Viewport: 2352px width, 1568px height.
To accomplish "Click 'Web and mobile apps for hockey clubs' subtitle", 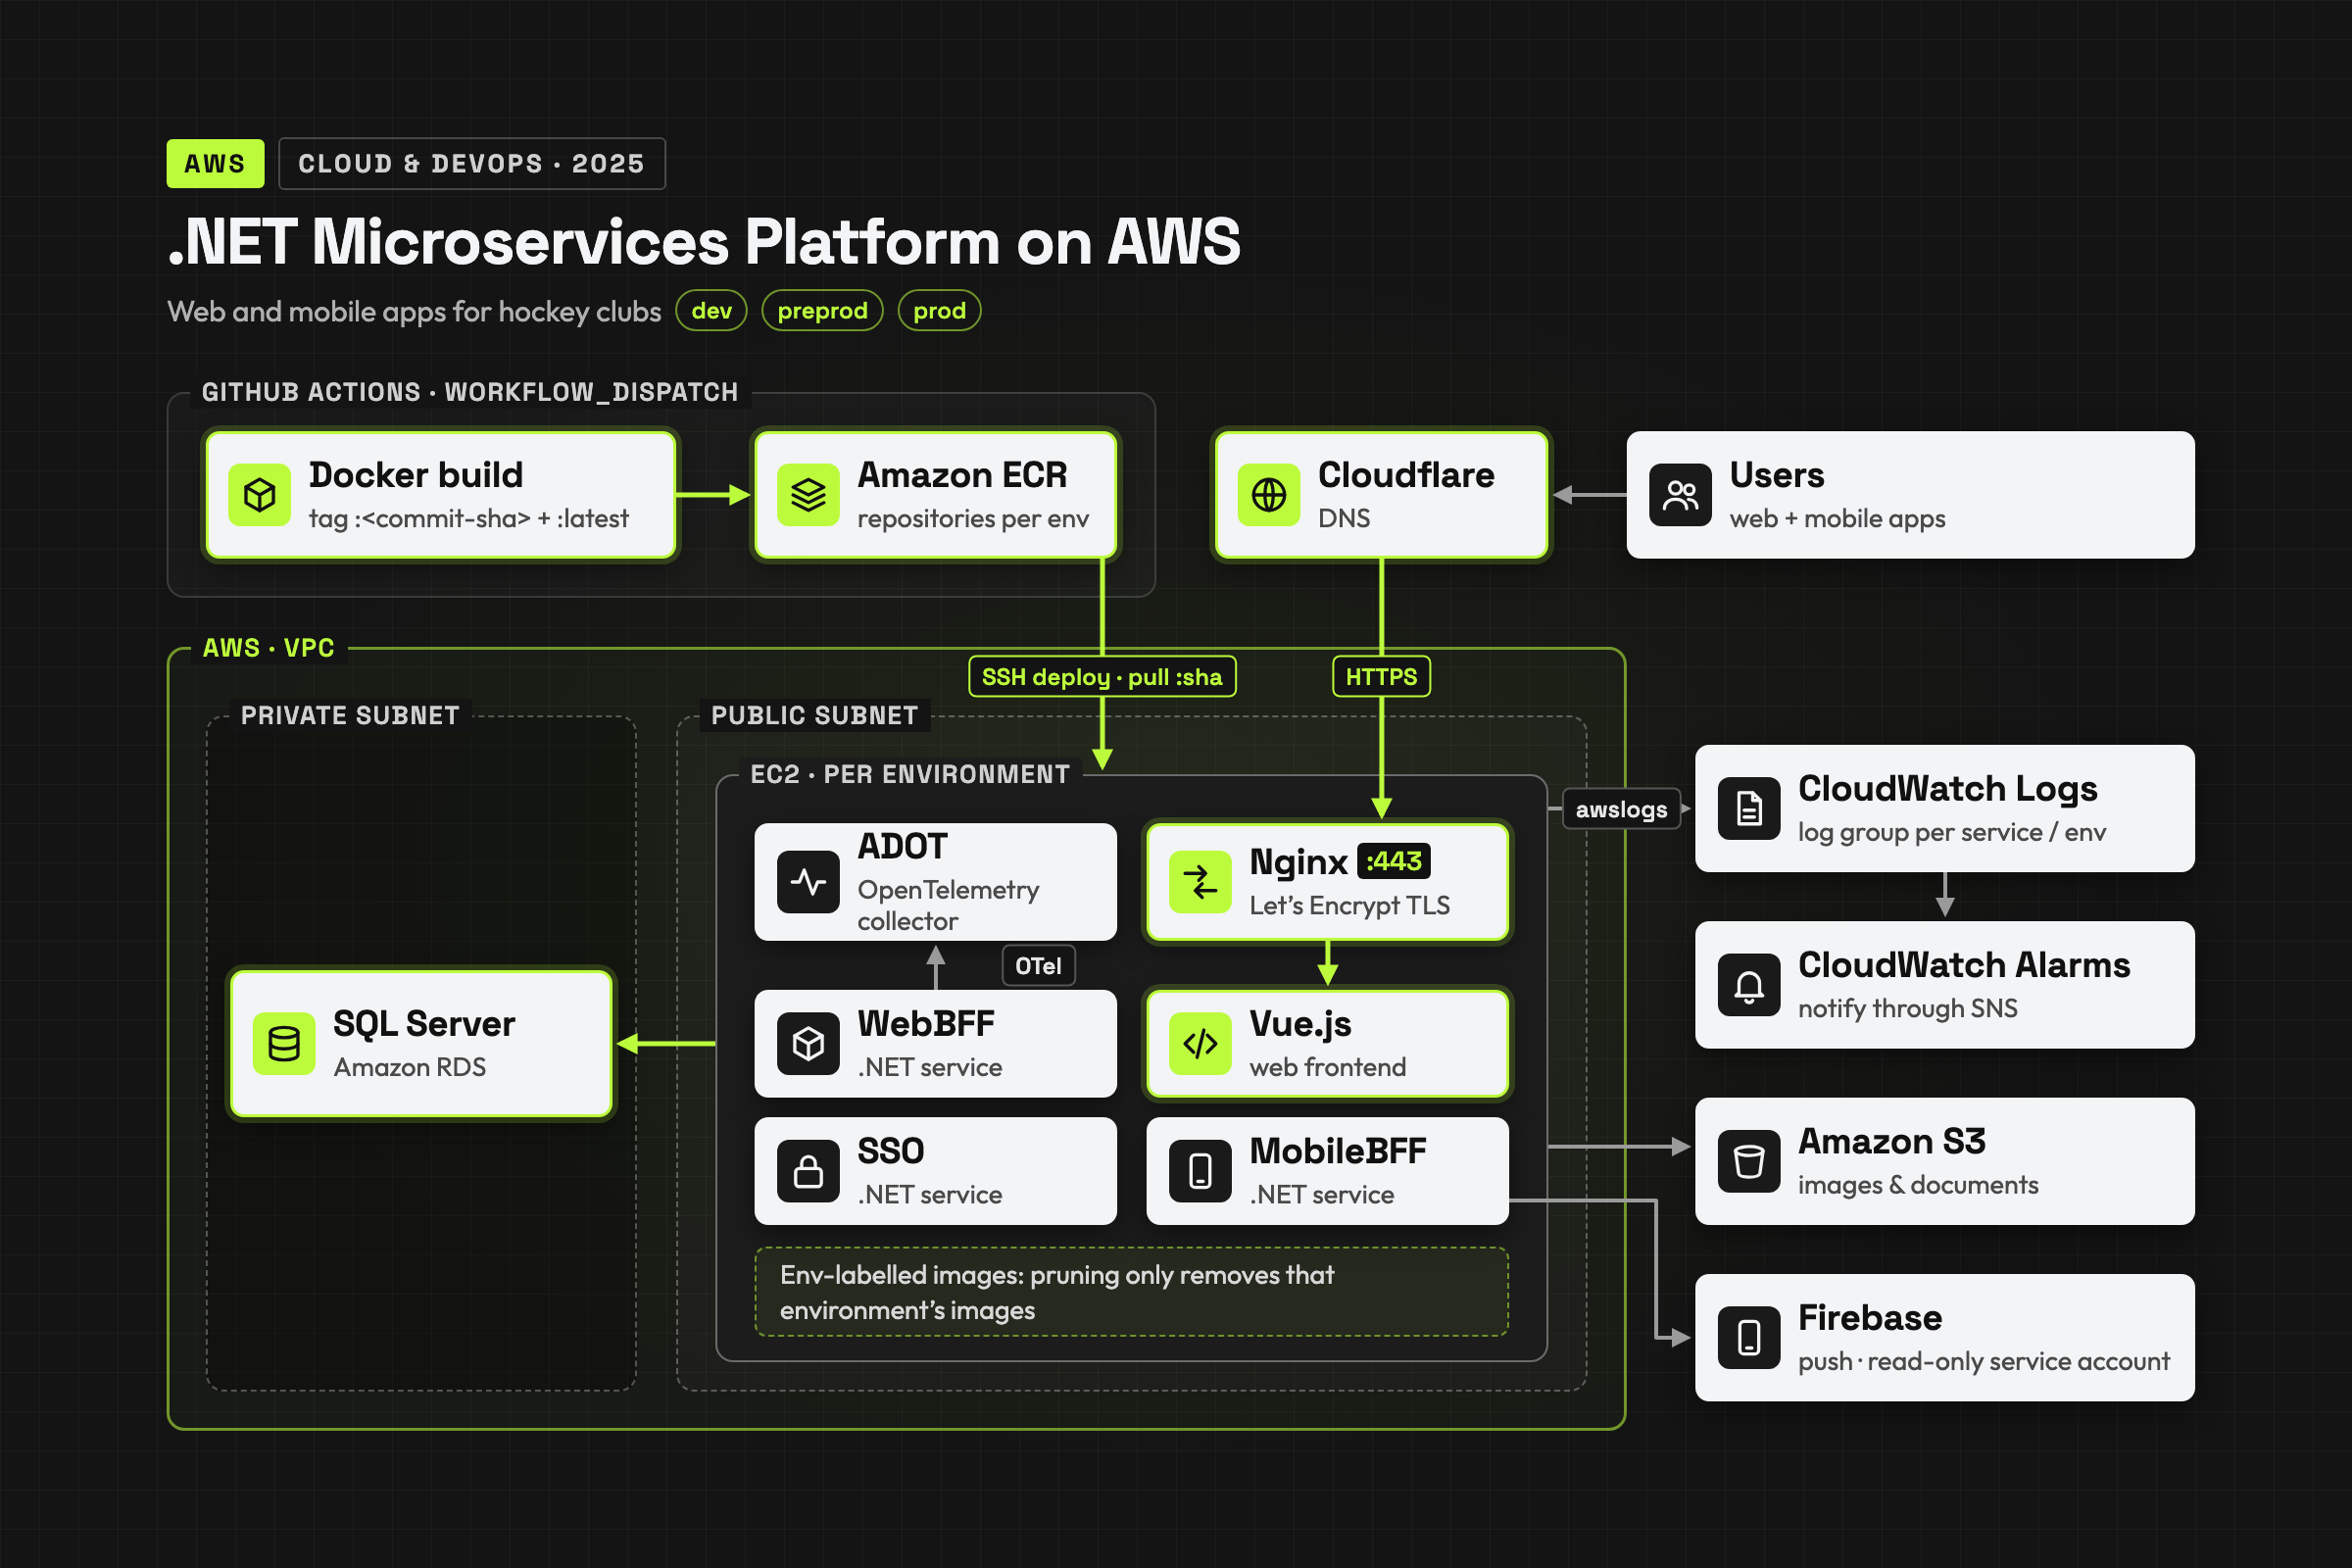I will pyautogui.click(x=414, y=312).
